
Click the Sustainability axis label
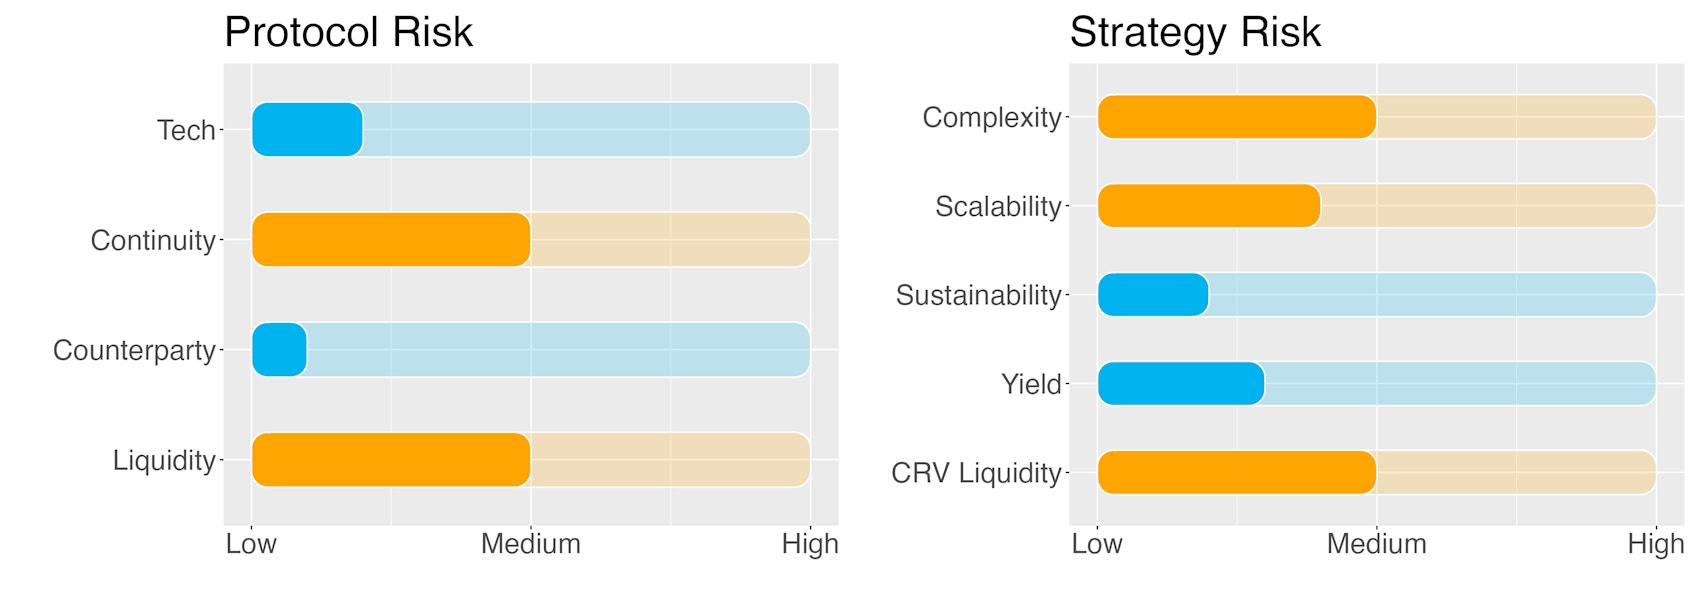[x=978, y=295]
